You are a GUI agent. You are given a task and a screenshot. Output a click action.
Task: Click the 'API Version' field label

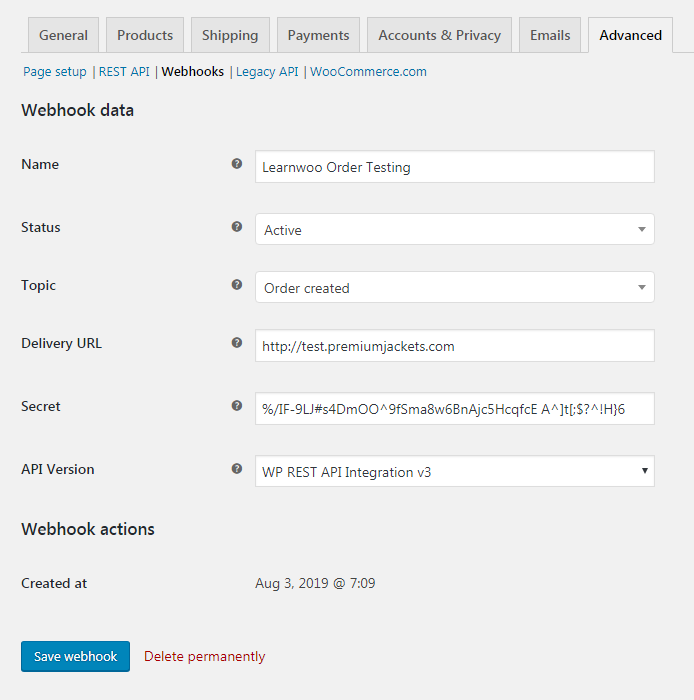tap(58, 469)
